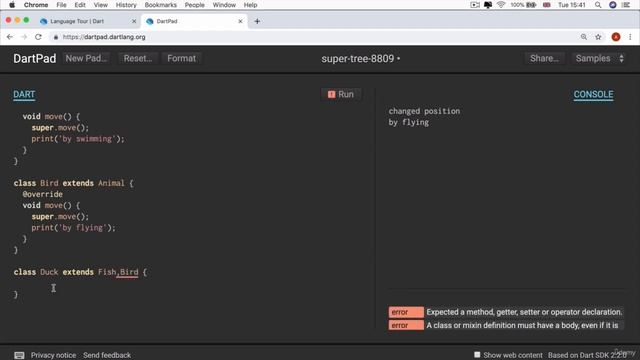The image size is (640, 360).
Task: Click the print('by flying') line
Action: pyautogui.click(x=73, y=228)
